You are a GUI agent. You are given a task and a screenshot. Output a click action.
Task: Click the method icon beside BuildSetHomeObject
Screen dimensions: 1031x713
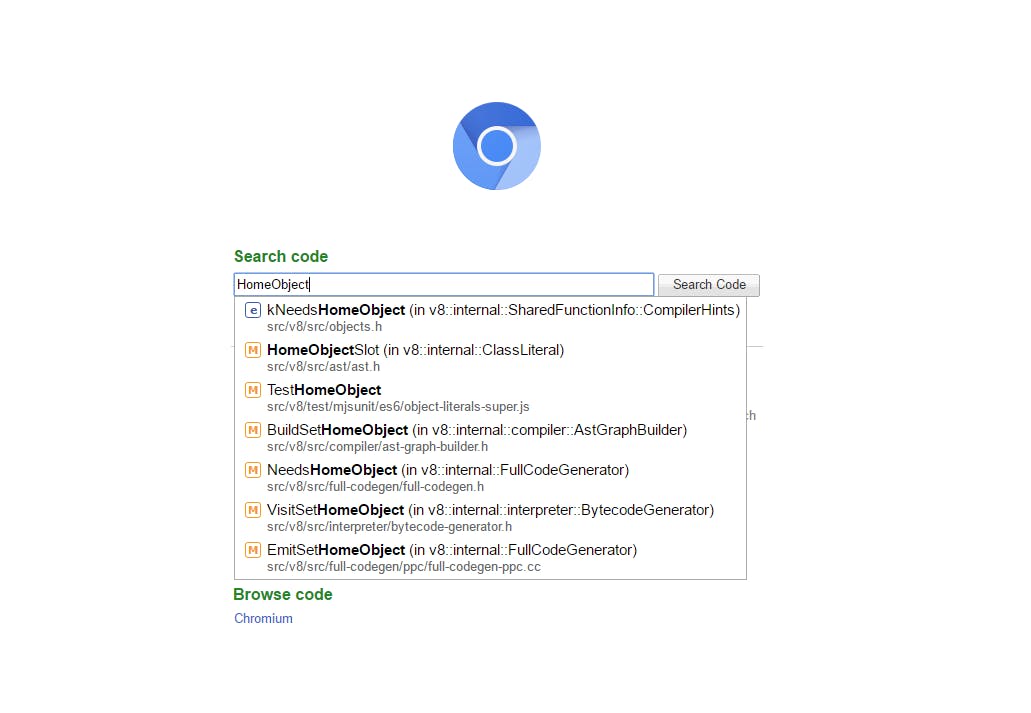252,430
